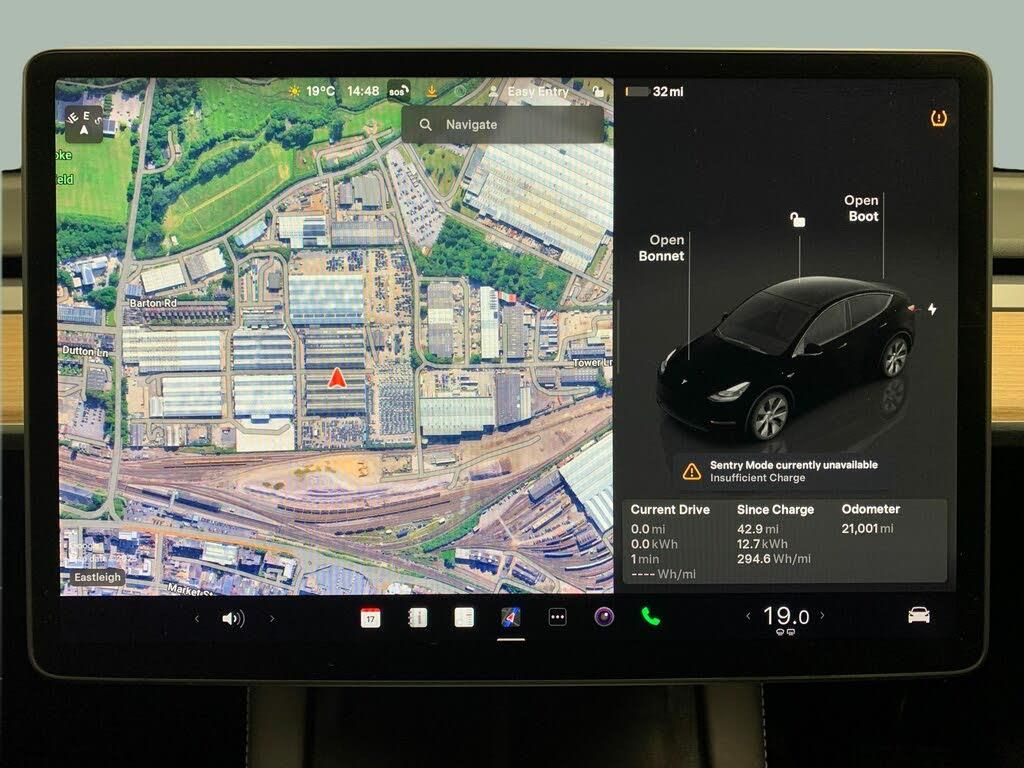This screenshot has width=1024, height=768.
Task: Tap the Eastleigh label on map
Action: [x=97, y=577]
